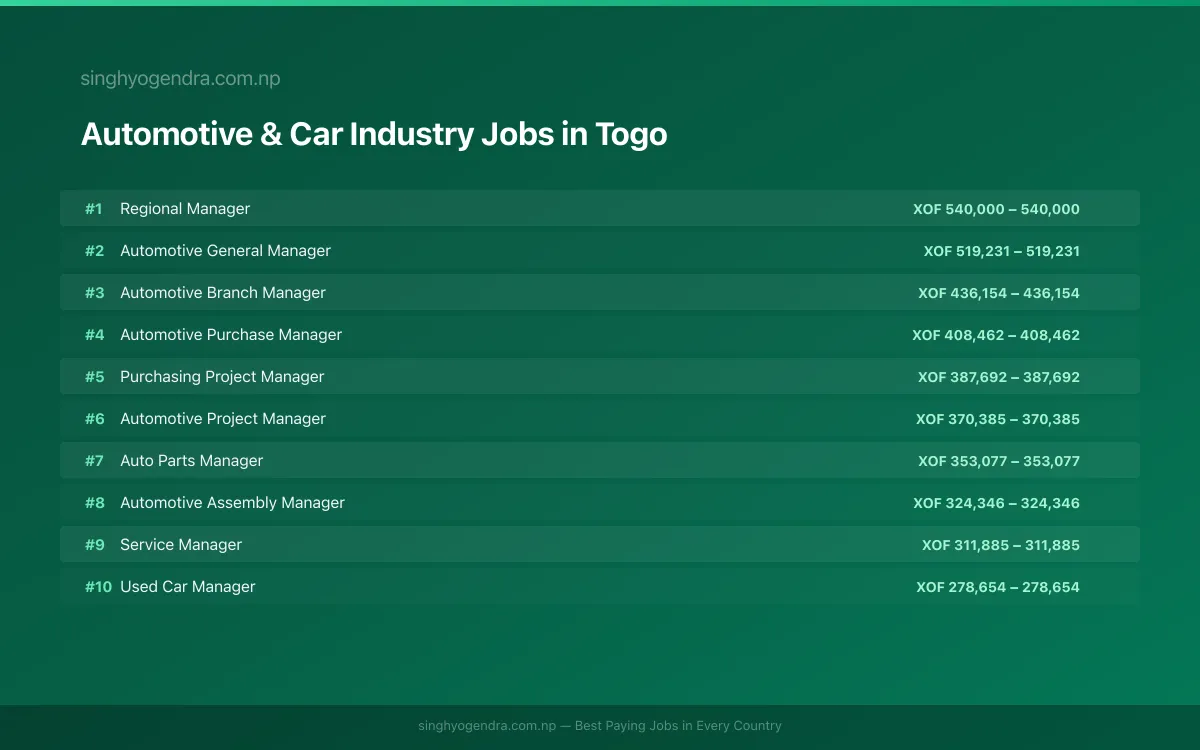The image size is (1200, 750).
Task: Click the #4 rank number
Action: click(x=94, y=335)
